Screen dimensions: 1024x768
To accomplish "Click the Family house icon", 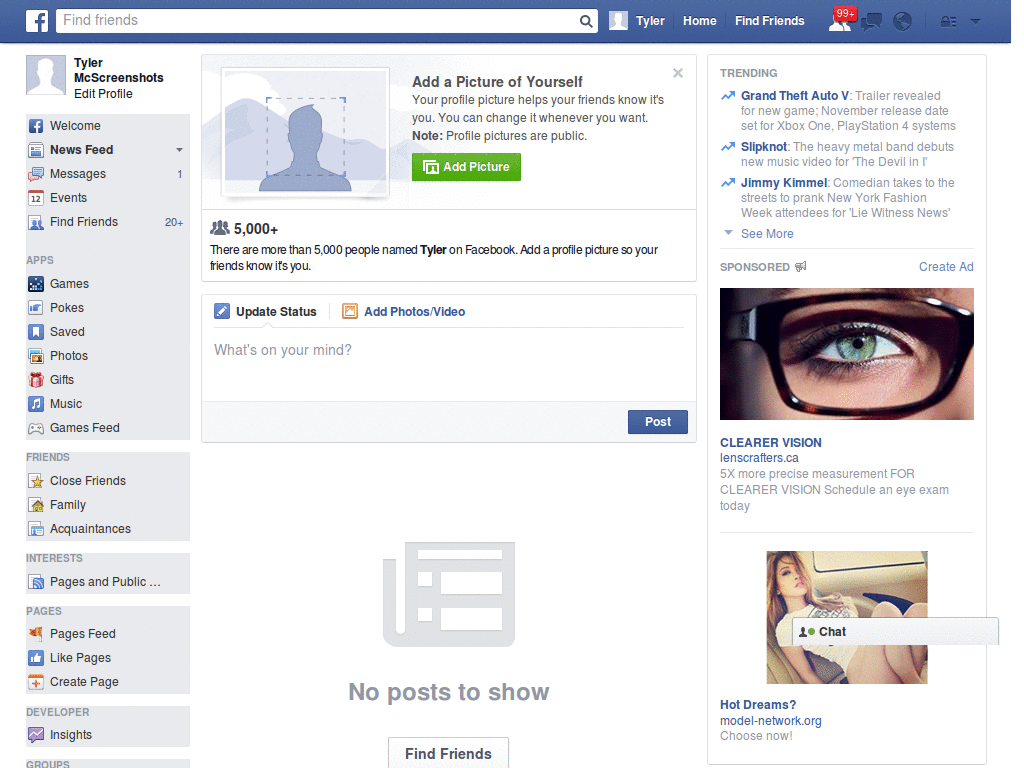I will pos(36,505).
